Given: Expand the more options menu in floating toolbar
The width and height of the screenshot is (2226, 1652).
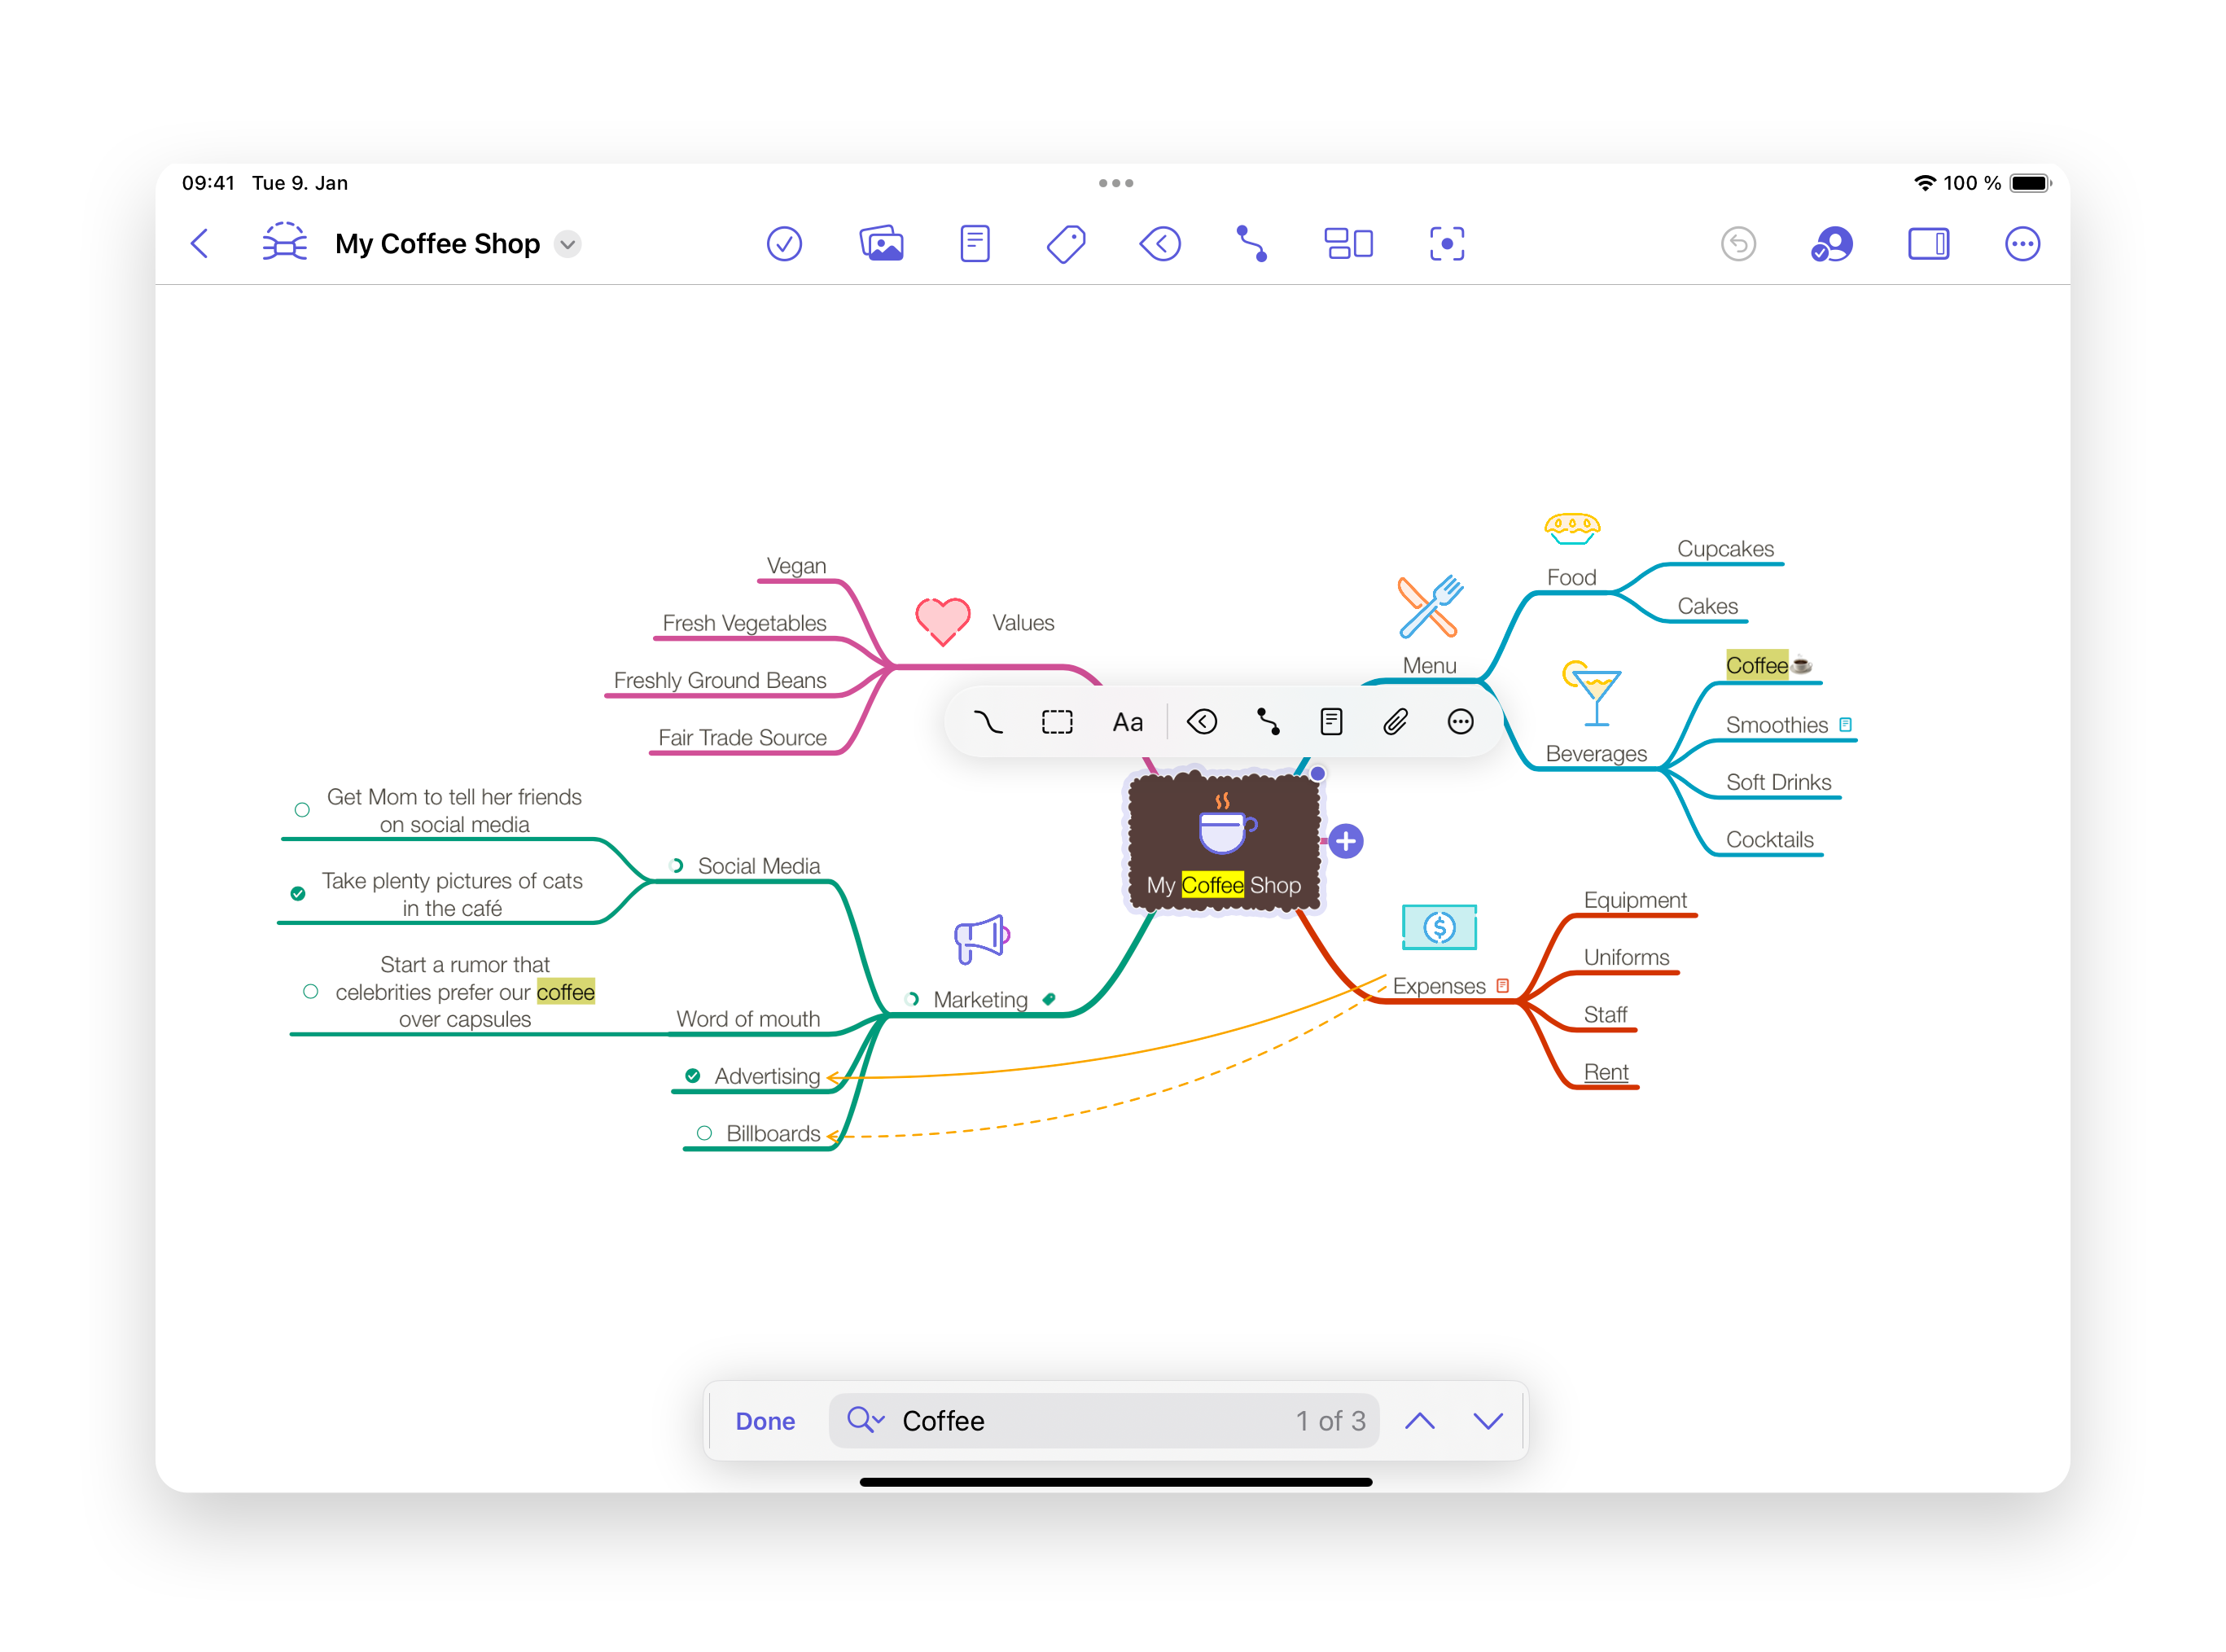Looking at the screenshot, I should click(1461, 721).
